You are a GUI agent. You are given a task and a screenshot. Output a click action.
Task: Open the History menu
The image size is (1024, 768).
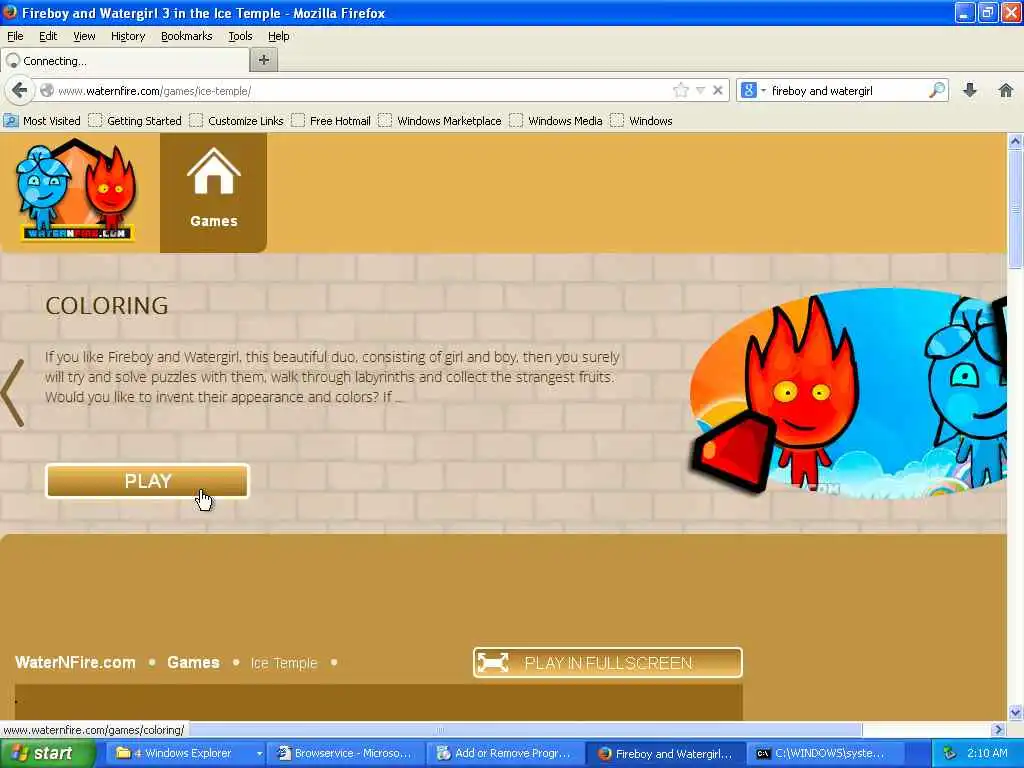(127, 36)
